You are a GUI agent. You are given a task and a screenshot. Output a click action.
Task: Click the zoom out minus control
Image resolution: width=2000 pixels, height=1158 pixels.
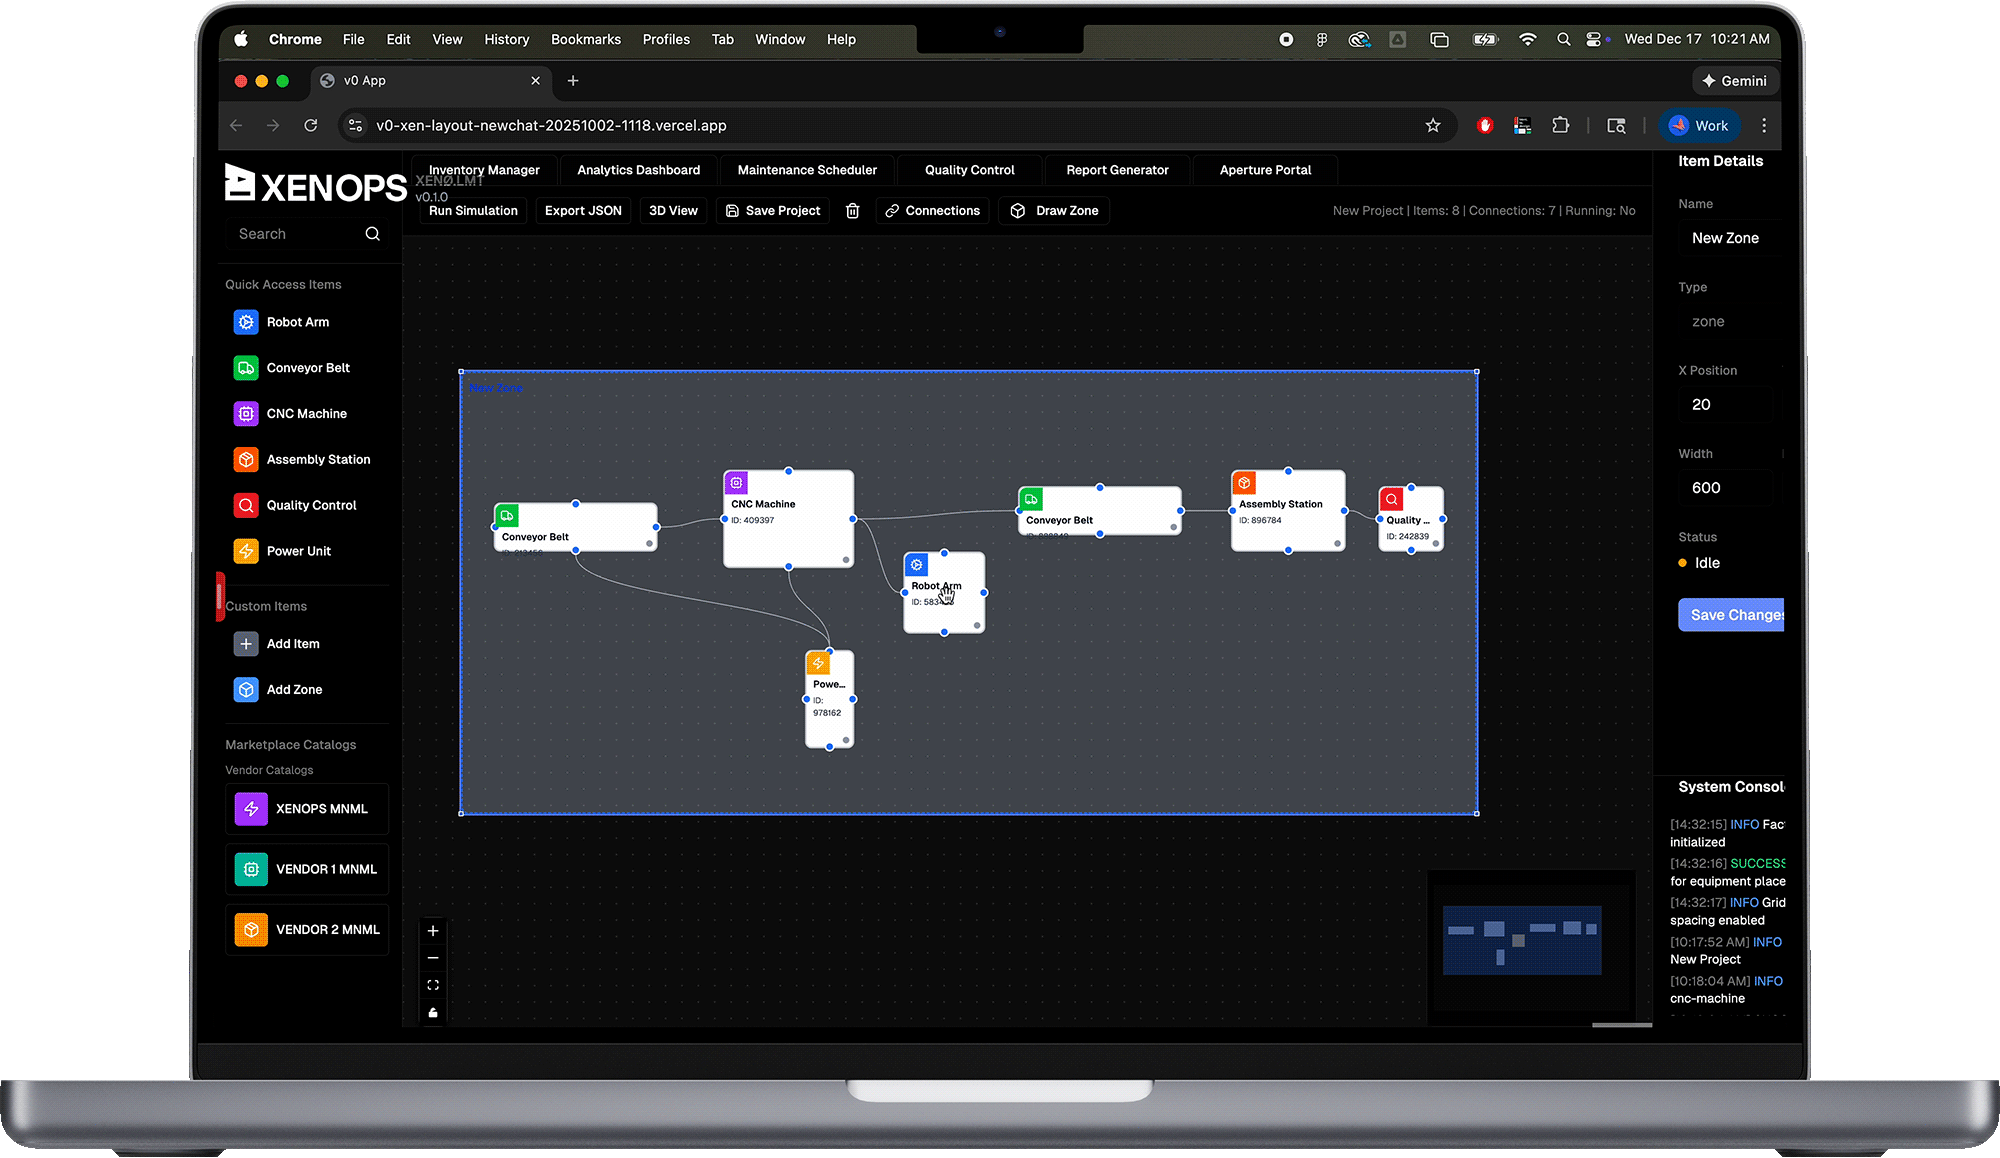[x=433, y=958]
